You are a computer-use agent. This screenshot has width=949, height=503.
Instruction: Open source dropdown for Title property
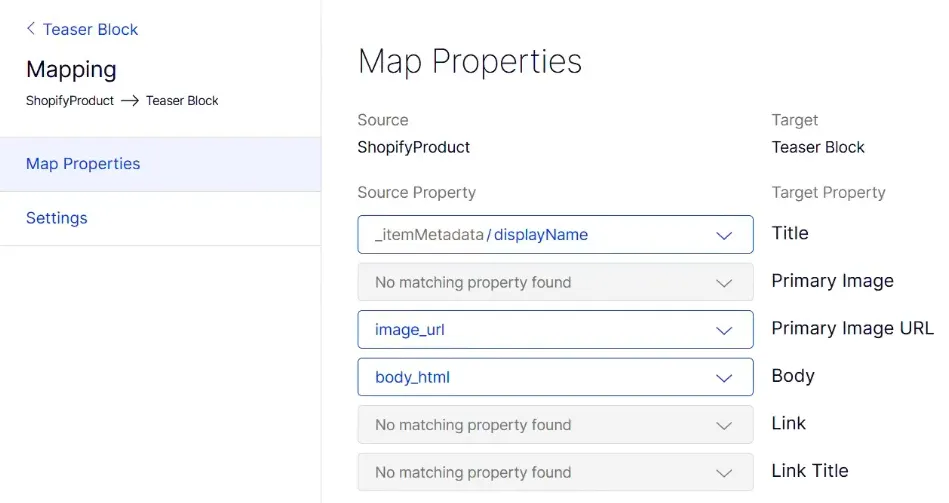(555, 234)
